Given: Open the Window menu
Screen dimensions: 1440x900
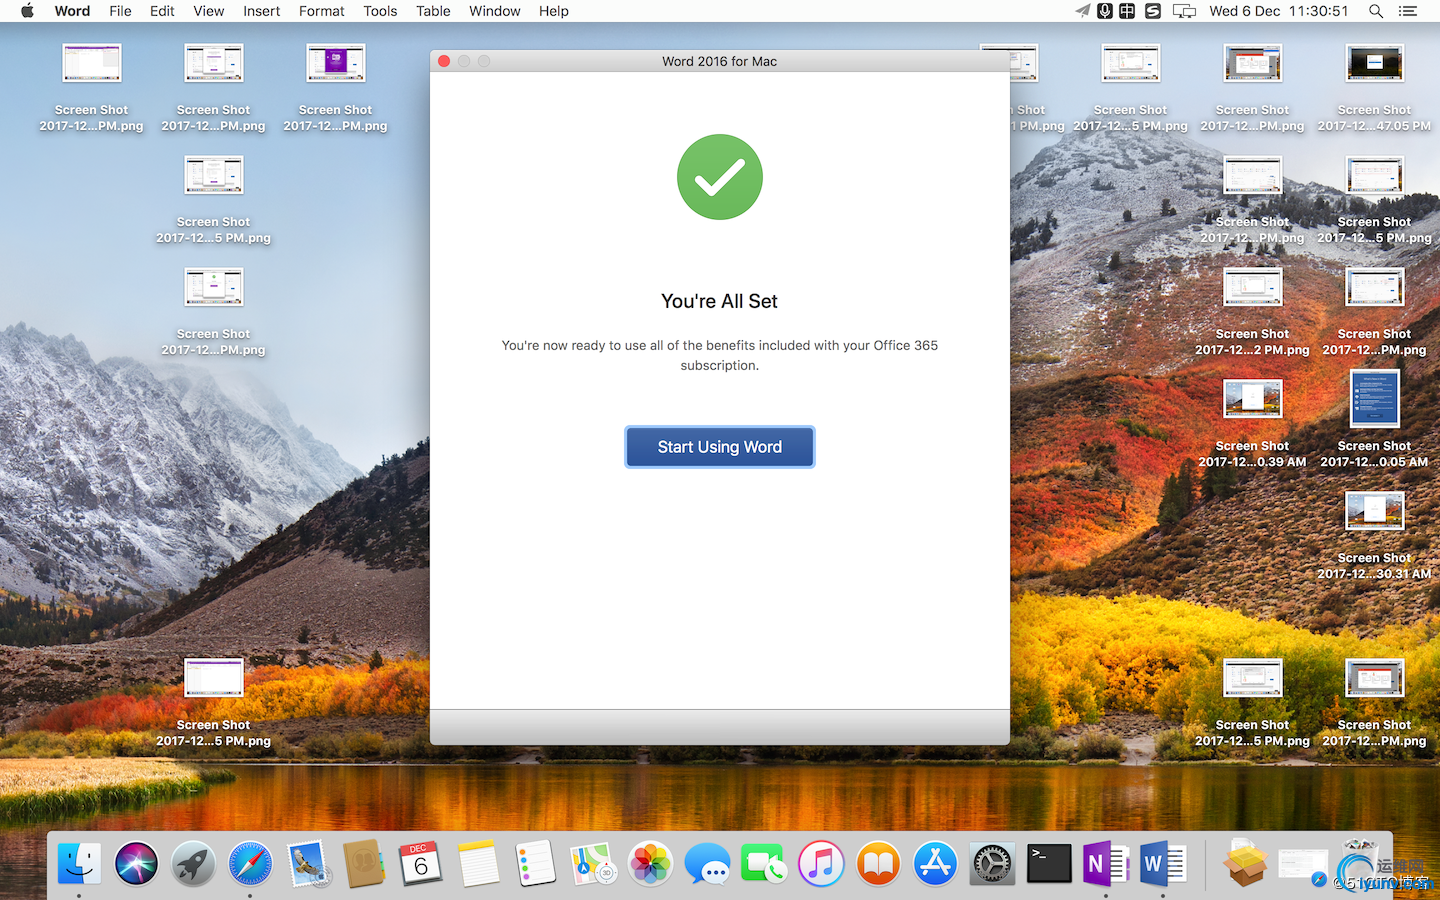Looking at the screenshot, I should click(494, 11).
